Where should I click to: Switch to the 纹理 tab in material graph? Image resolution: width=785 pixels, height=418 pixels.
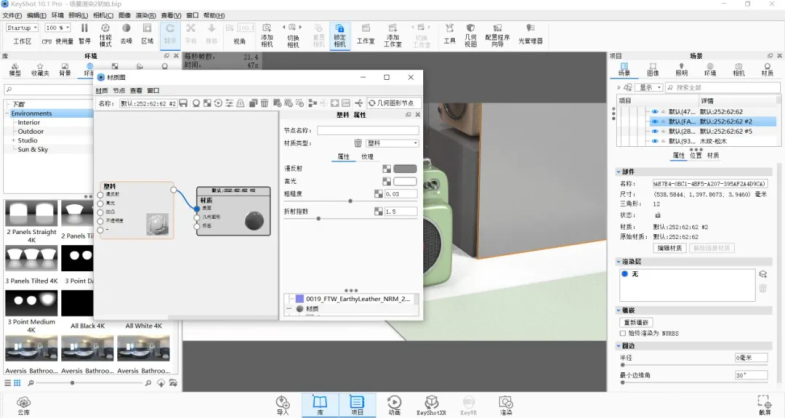[x=367, y=156]
